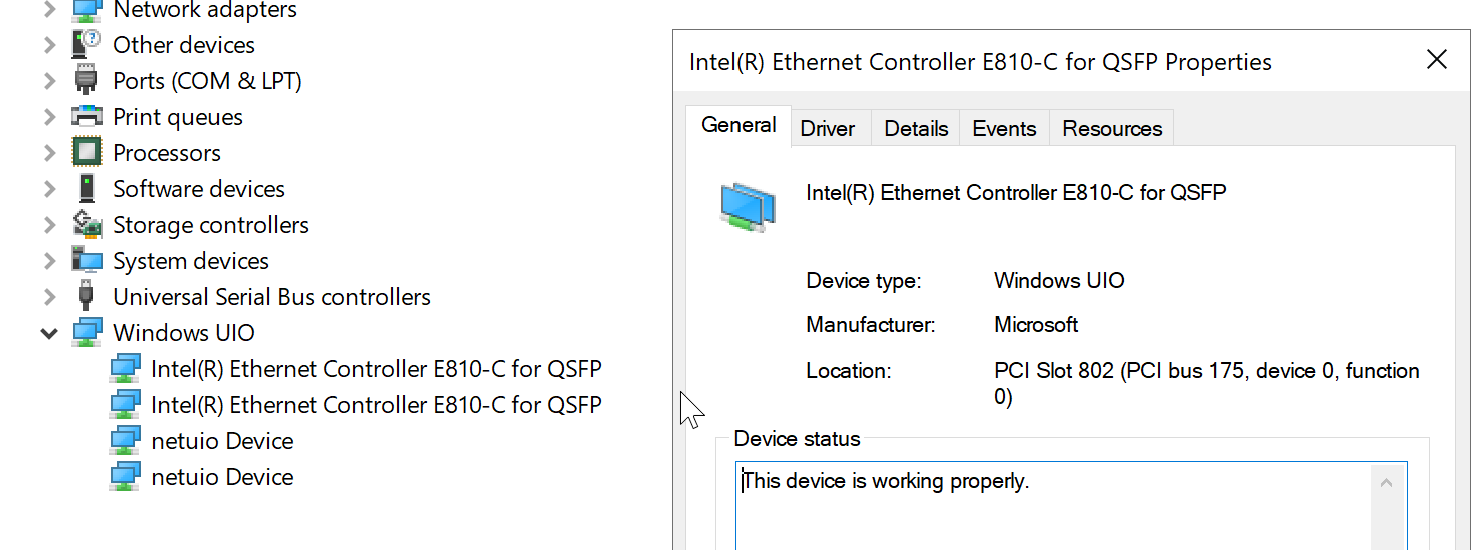
Task: Click the Software devices icon
Action: pyautogui.click(x=87, y=189)
